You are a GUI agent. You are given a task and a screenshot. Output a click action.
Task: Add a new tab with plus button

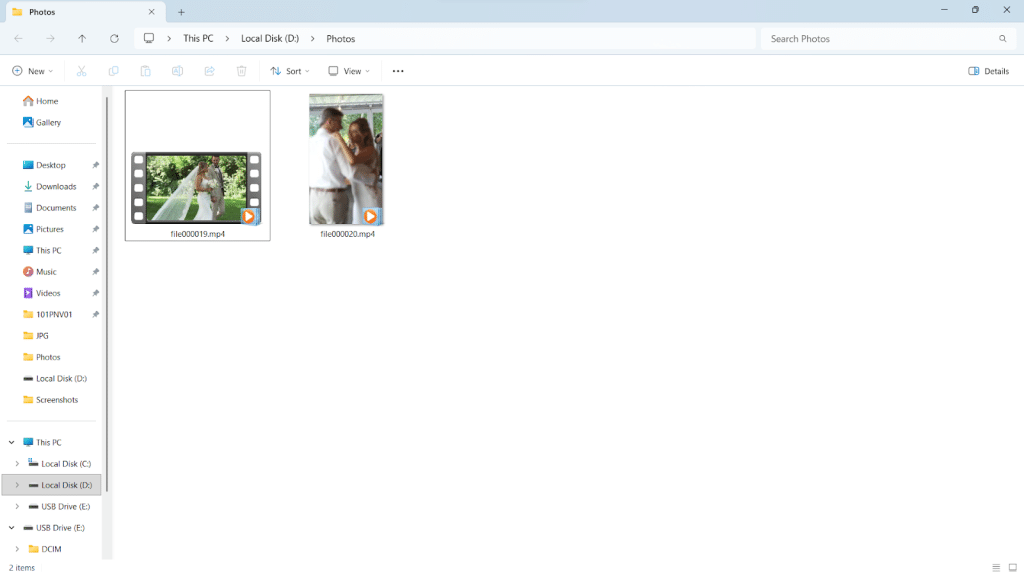(181, 12)
